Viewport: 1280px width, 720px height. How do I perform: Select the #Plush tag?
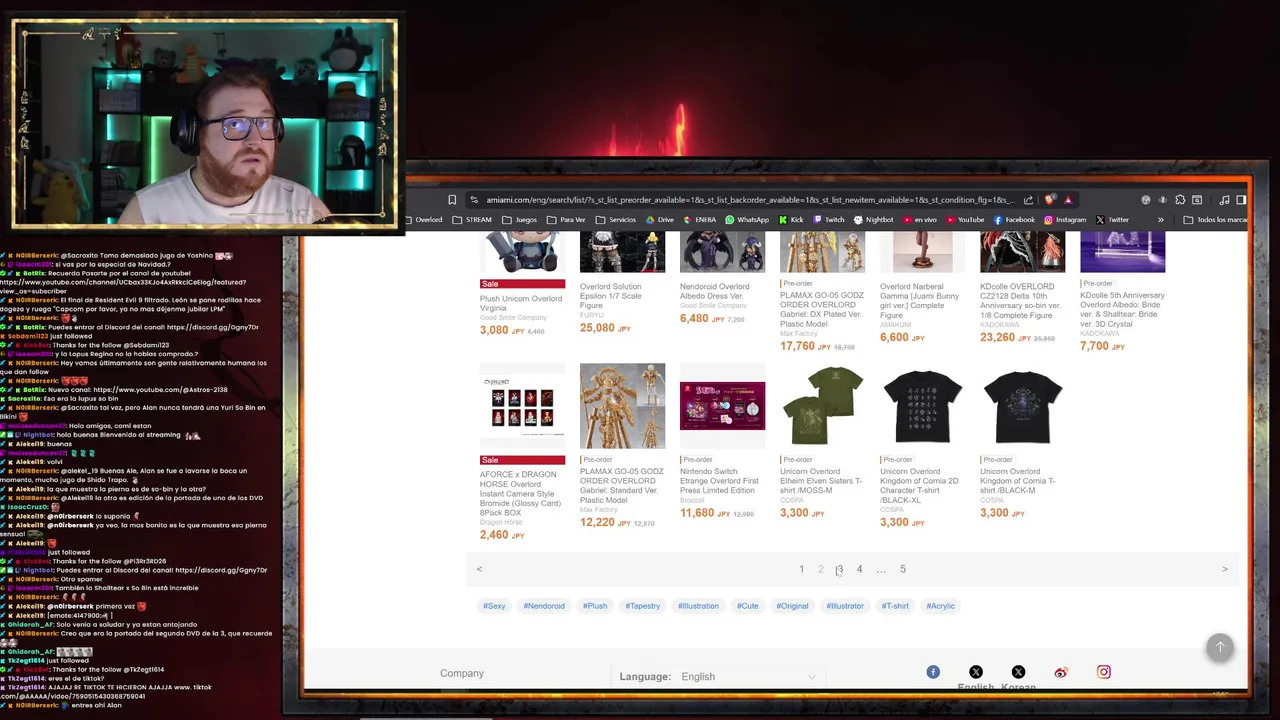(595, 606)
